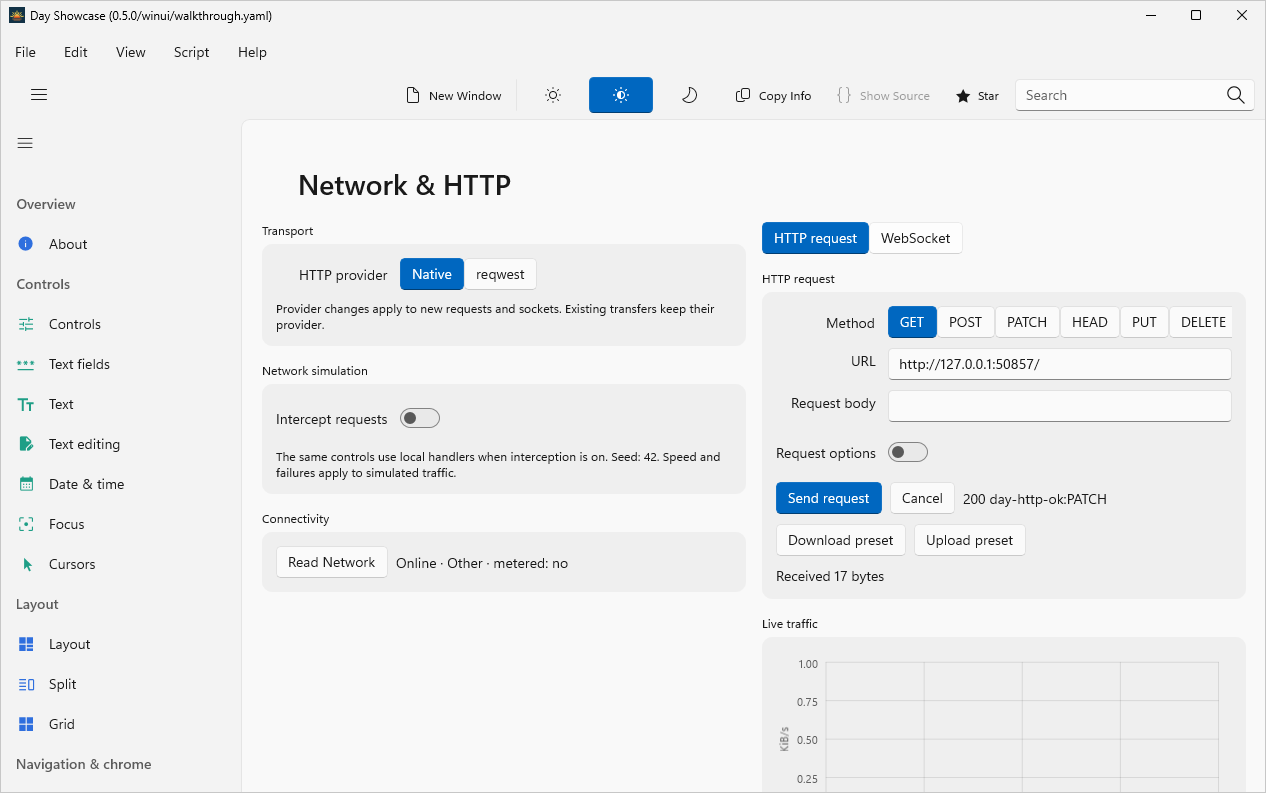The height and width of the screenshot is (793, 1266).
Task: Open the Grid page icon
Action: pos(26,724)
